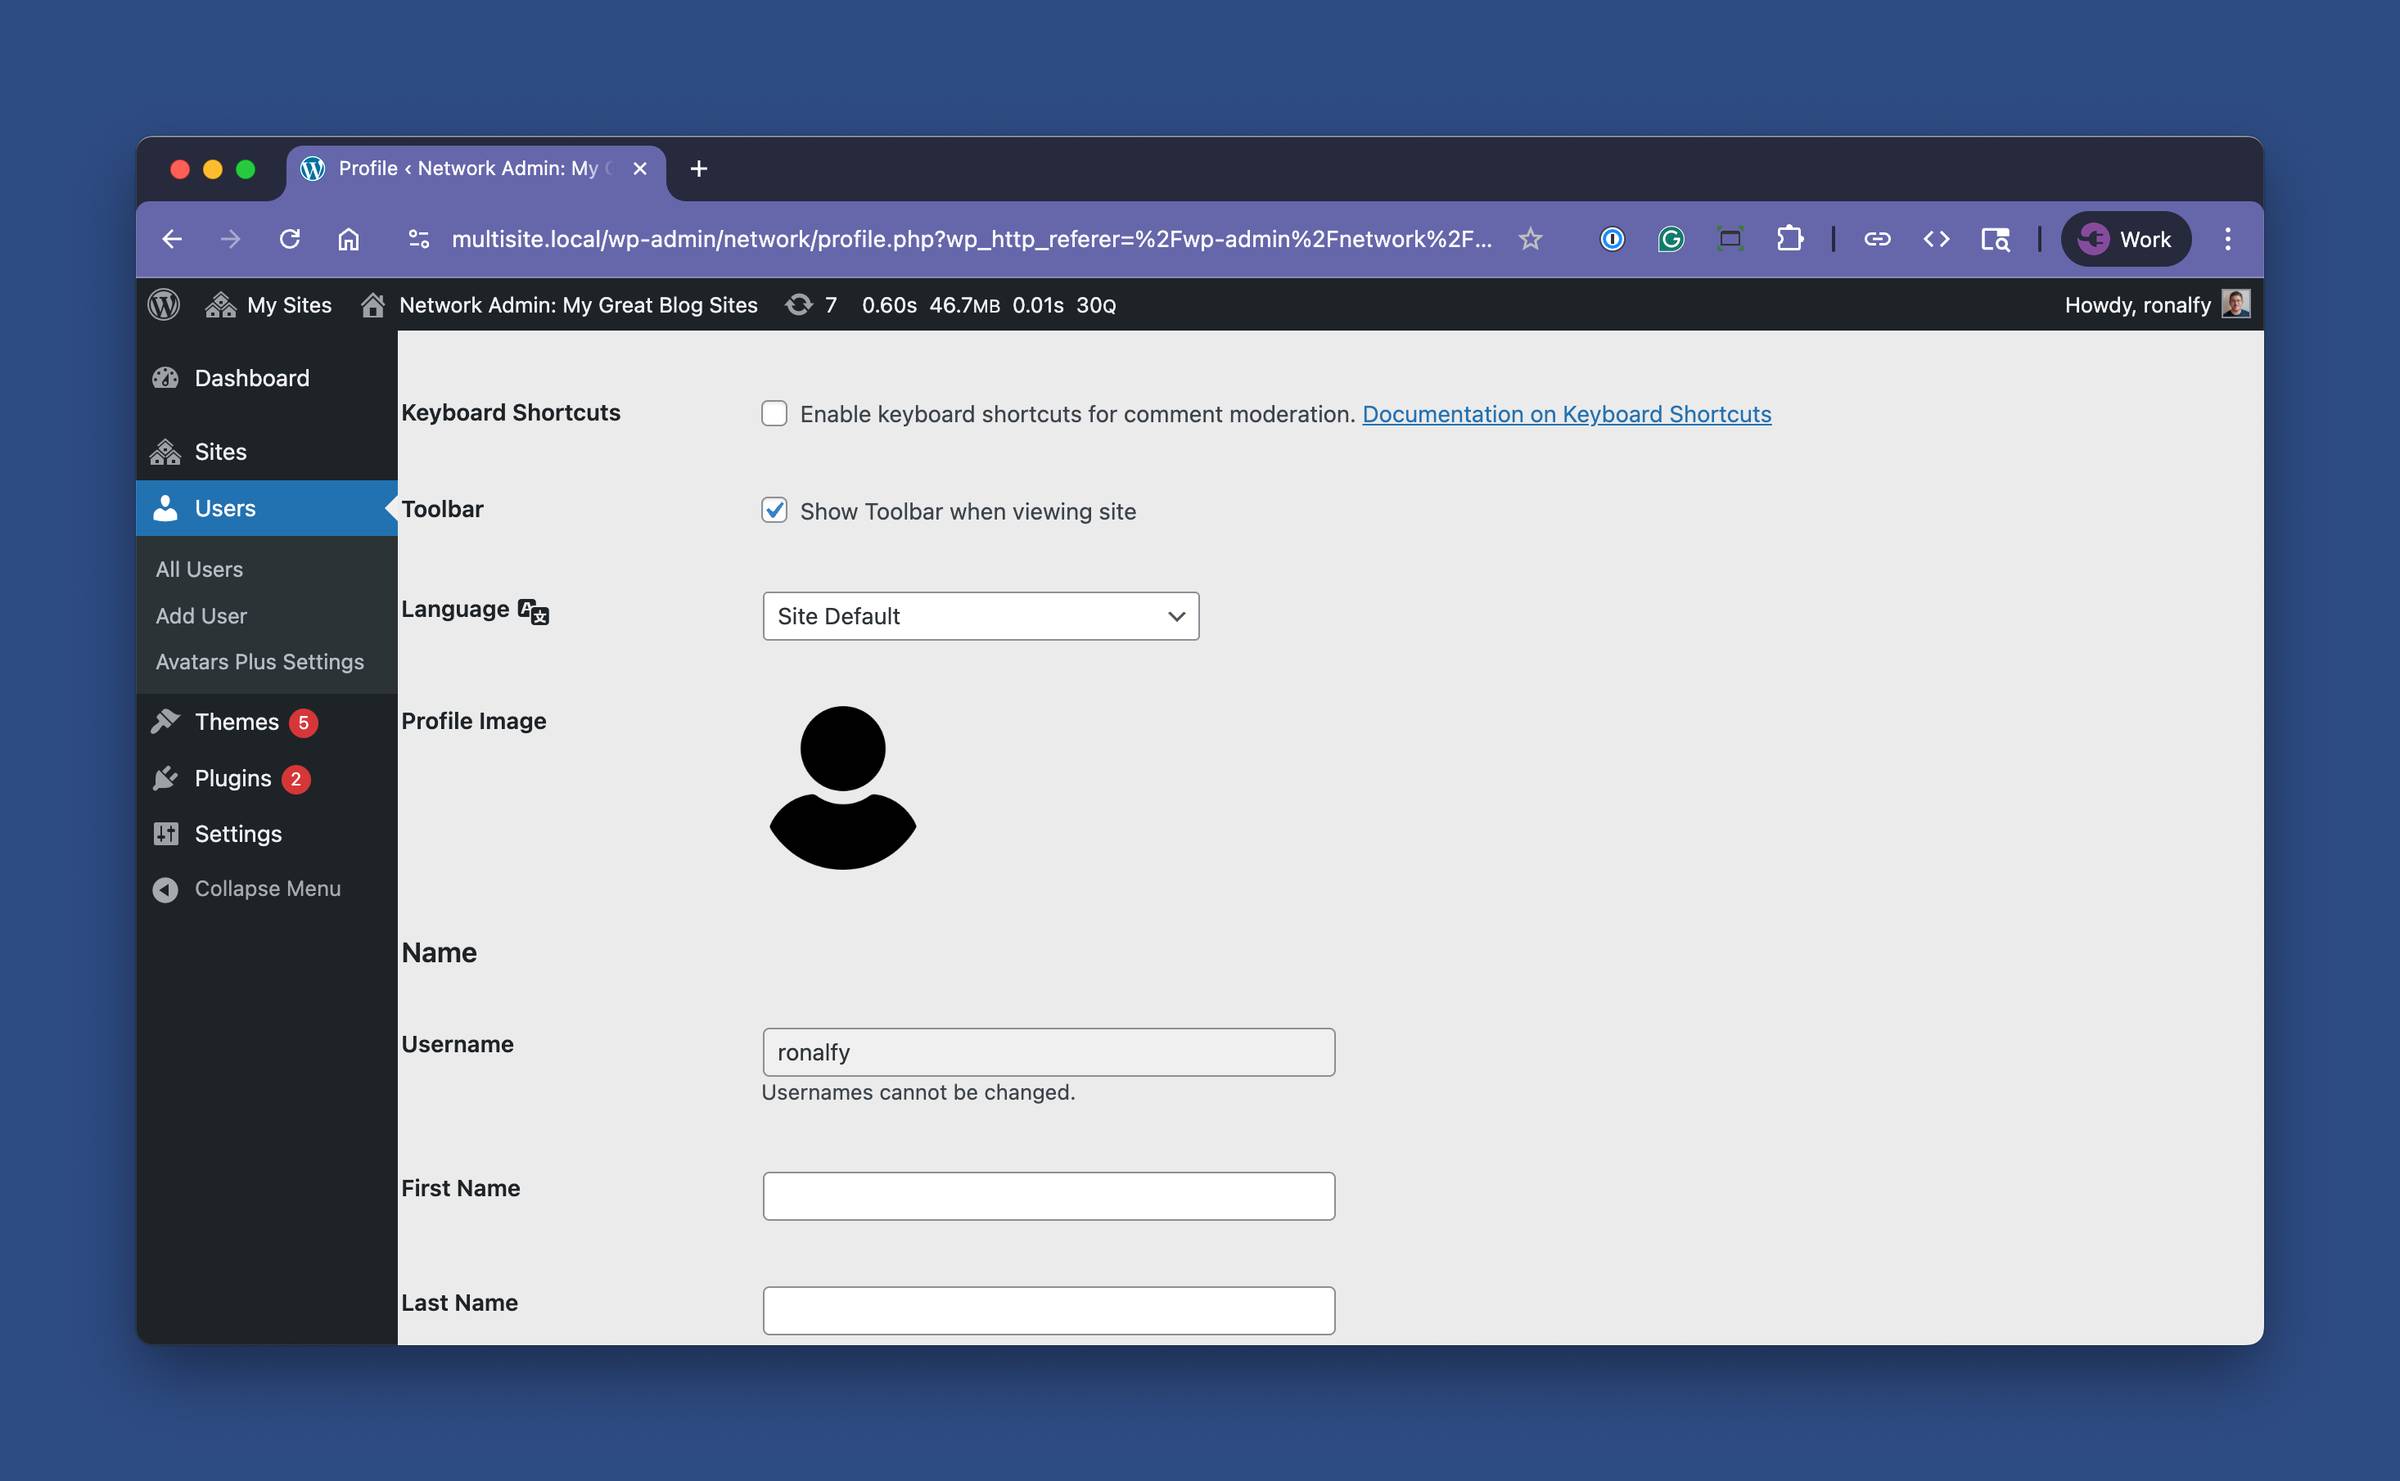Open the 1Password extension icon
2400x1481 pixels.
click(1612, 239)
